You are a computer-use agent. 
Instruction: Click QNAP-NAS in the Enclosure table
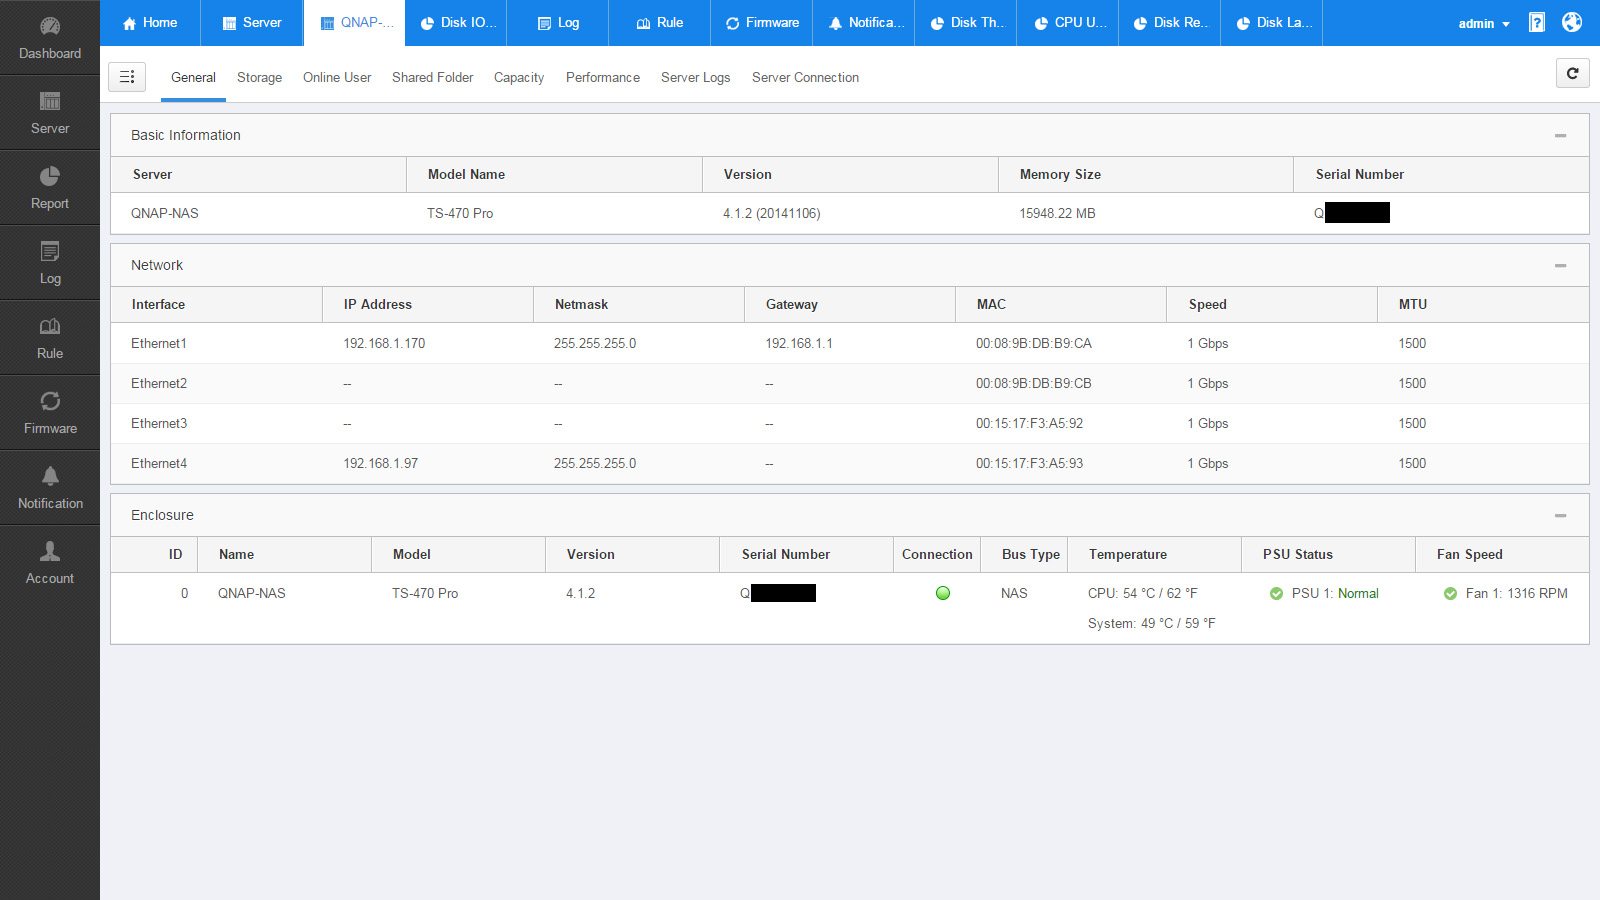pos(252,593)
